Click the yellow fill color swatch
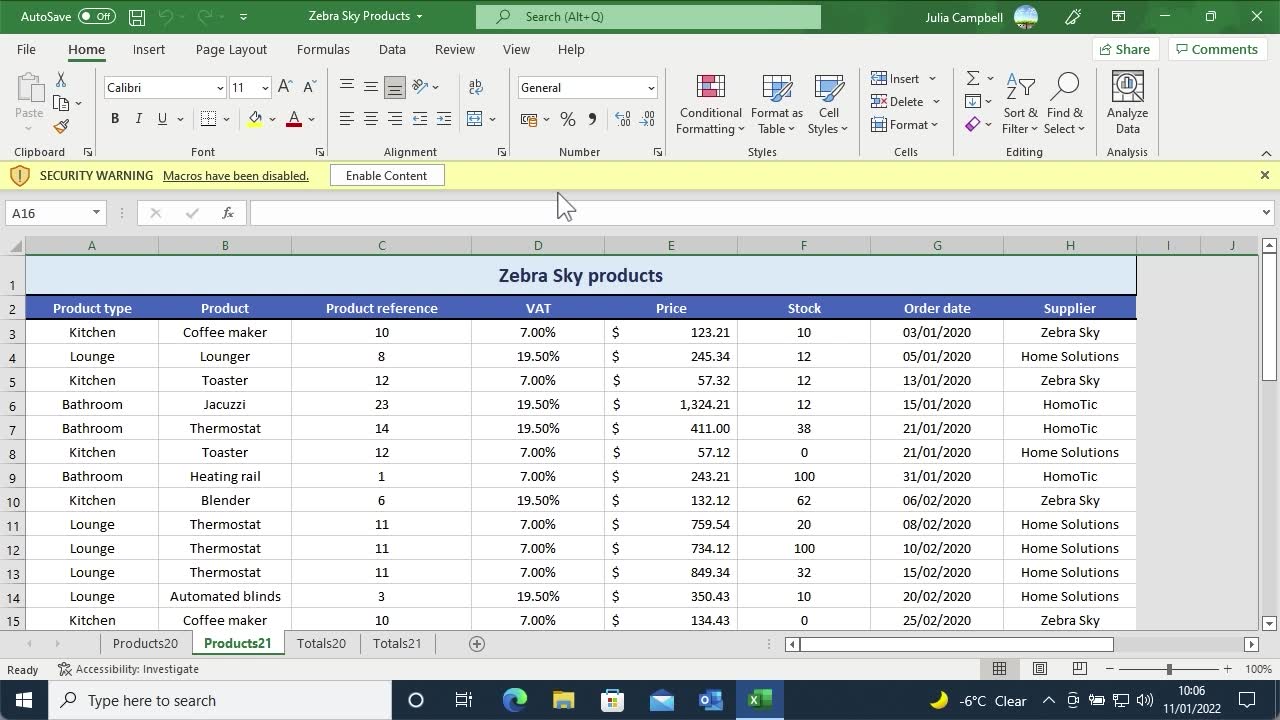This screenshot has height=720, width=1280. click(x=255, y=119)
